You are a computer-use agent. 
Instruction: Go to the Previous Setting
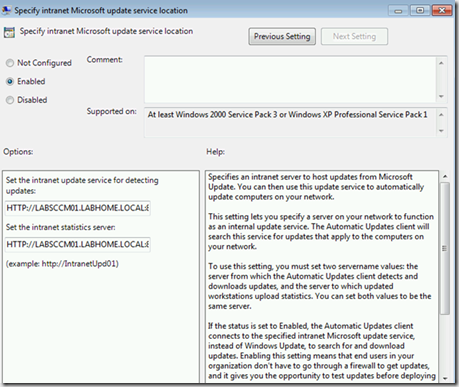click(x=282, y=36)
